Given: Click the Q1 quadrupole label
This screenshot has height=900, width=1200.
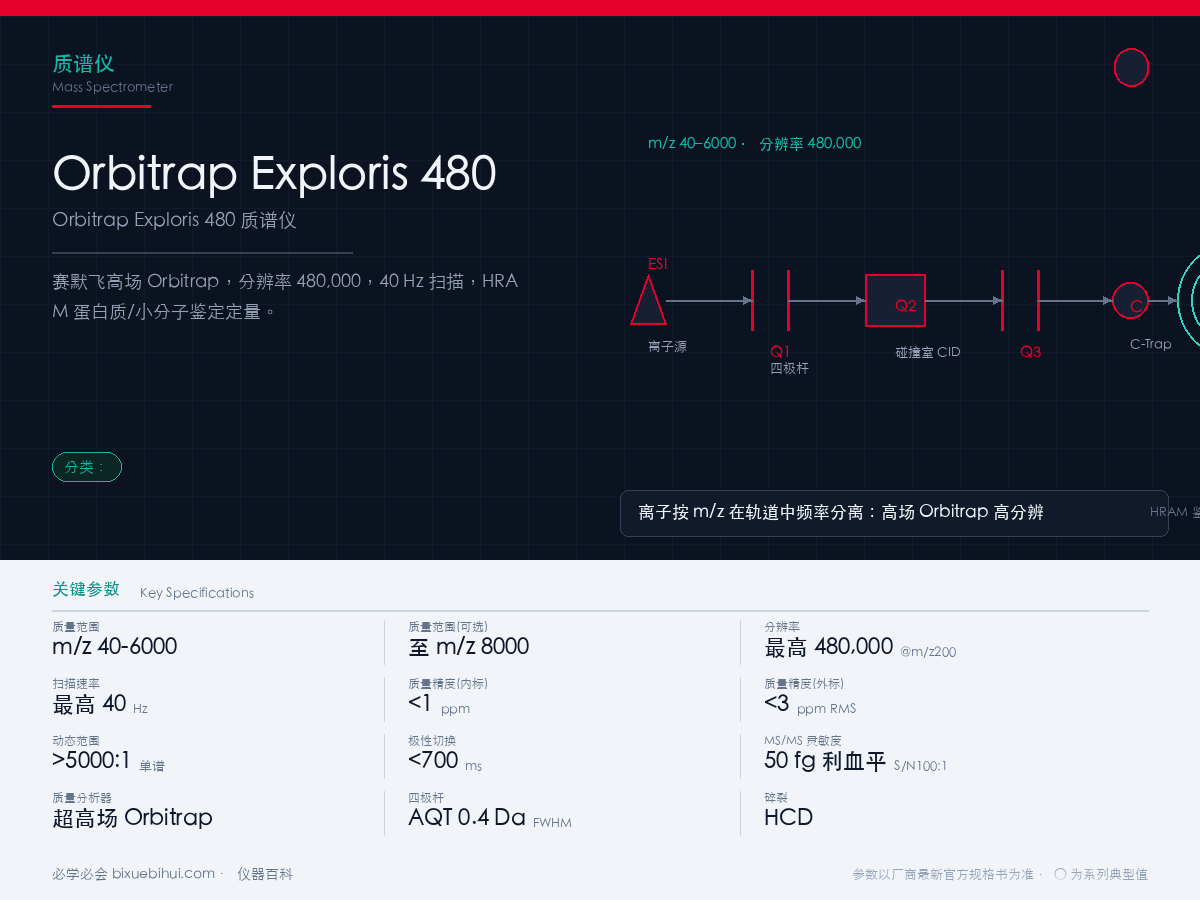Looking at the screenshot, I should pos(780,352).
